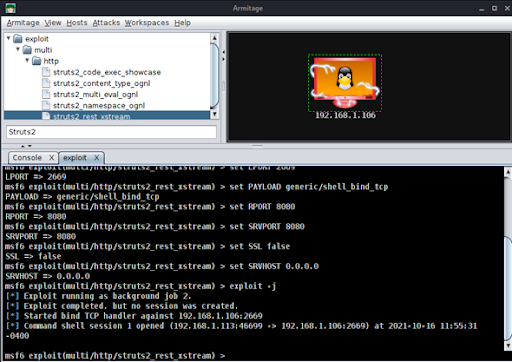512x362 pixels.
Task: Click struts2_namespace_ognl file icon
Action: 46,105
